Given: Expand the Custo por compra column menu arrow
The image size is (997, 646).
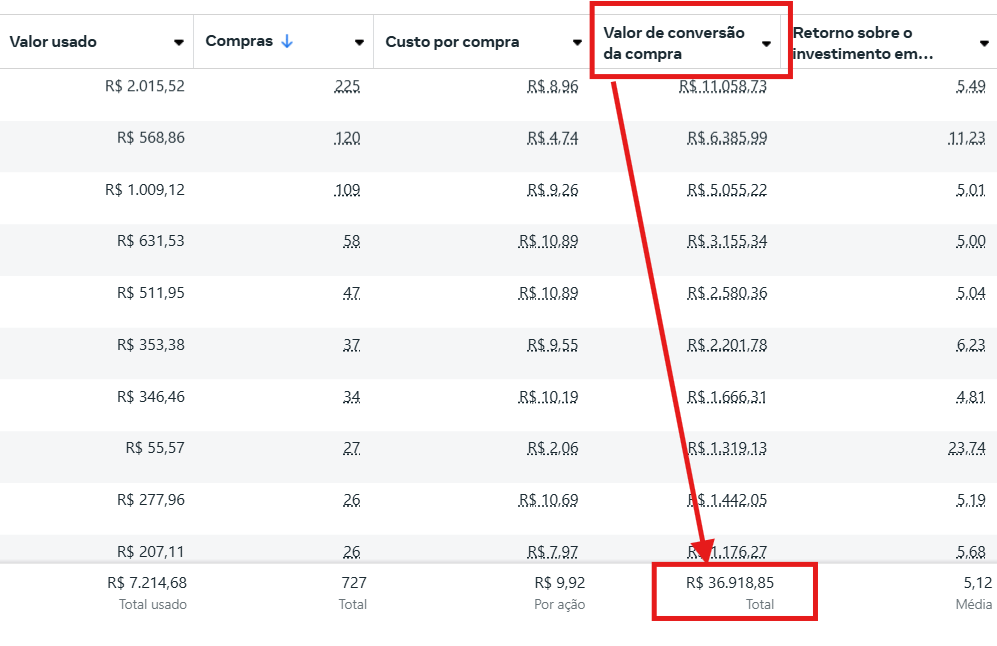Looking at the screenshot, I should point(577,43).
